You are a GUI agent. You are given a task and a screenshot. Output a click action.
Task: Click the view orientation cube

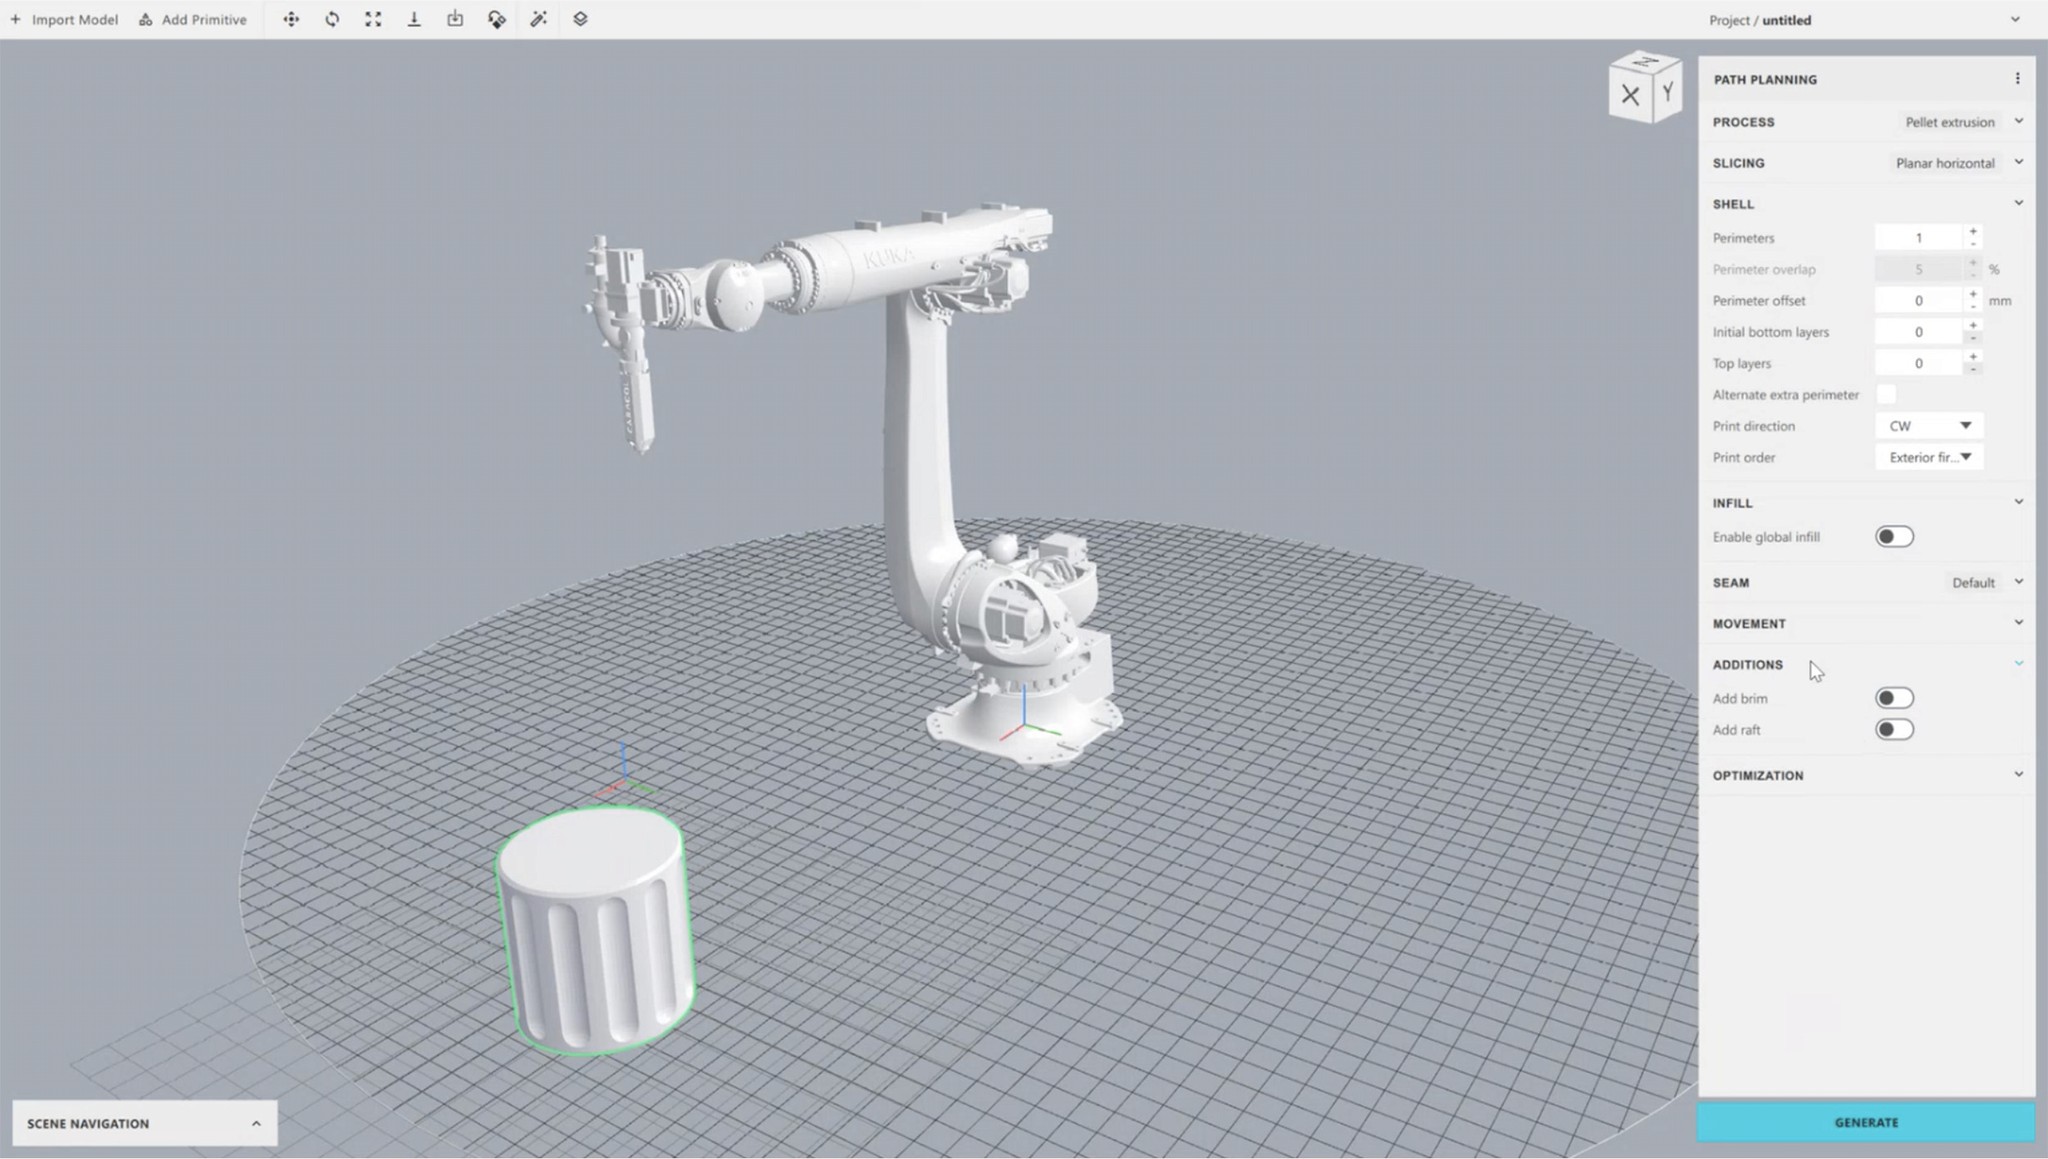coord(1645,89)
